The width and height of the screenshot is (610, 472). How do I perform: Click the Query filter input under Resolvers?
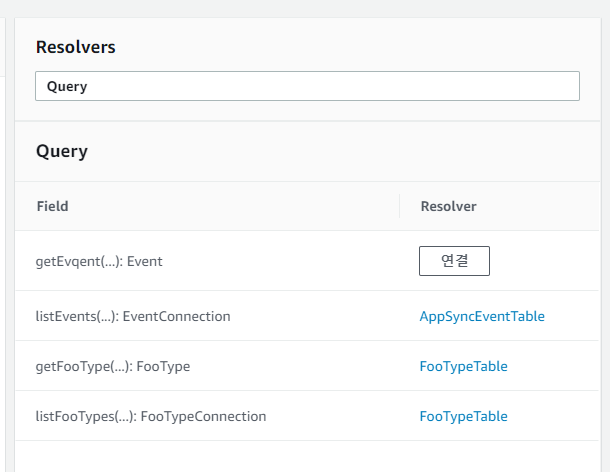click(x=307, y=86)
